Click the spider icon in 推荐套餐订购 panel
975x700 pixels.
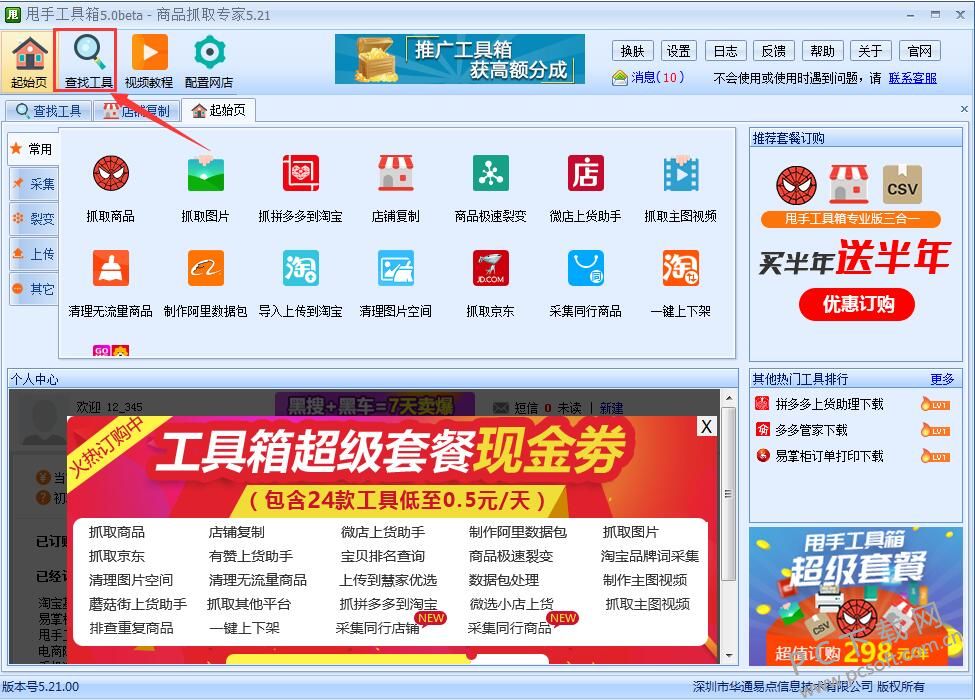tap(796, 185)
